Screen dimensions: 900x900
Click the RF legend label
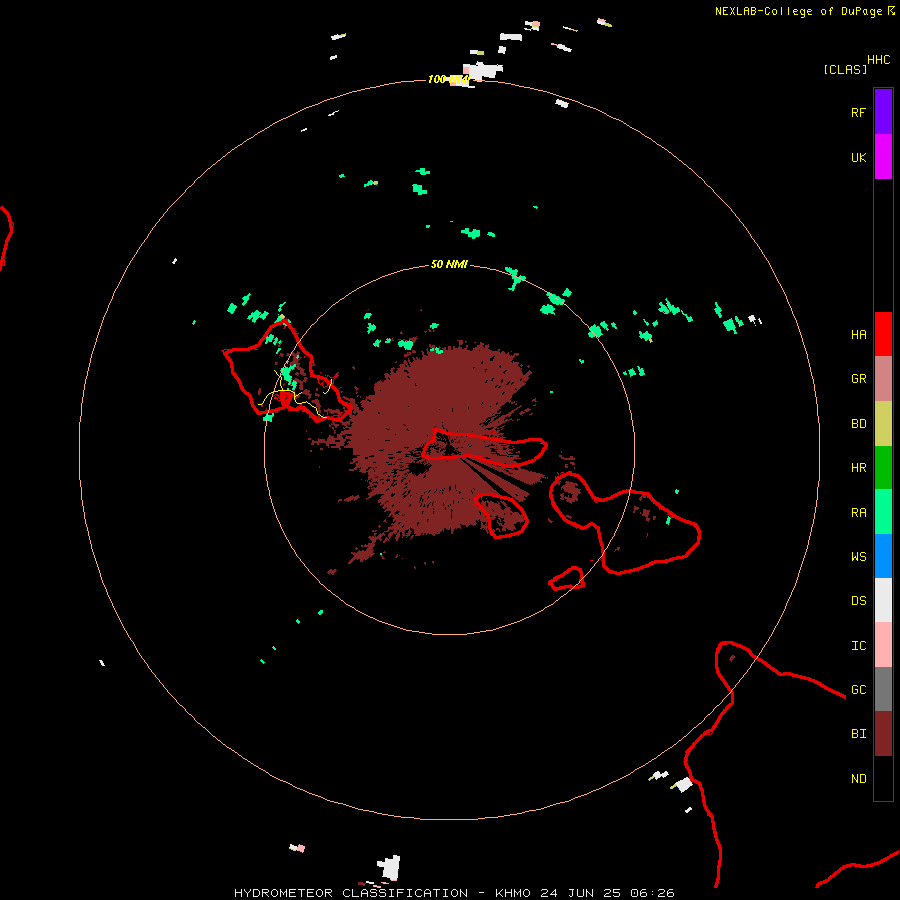(858, 112)
